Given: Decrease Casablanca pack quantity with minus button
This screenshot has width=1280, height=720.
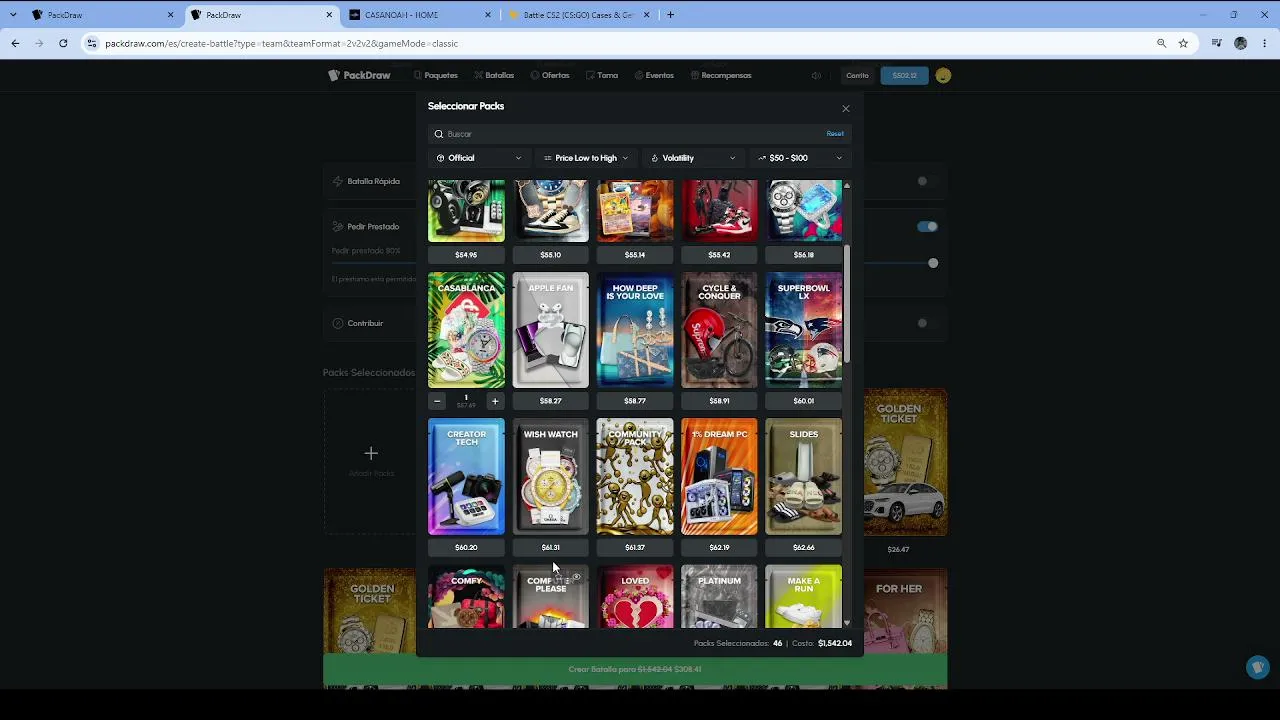Looking at the screenshot, I should [x=437, y=401].
